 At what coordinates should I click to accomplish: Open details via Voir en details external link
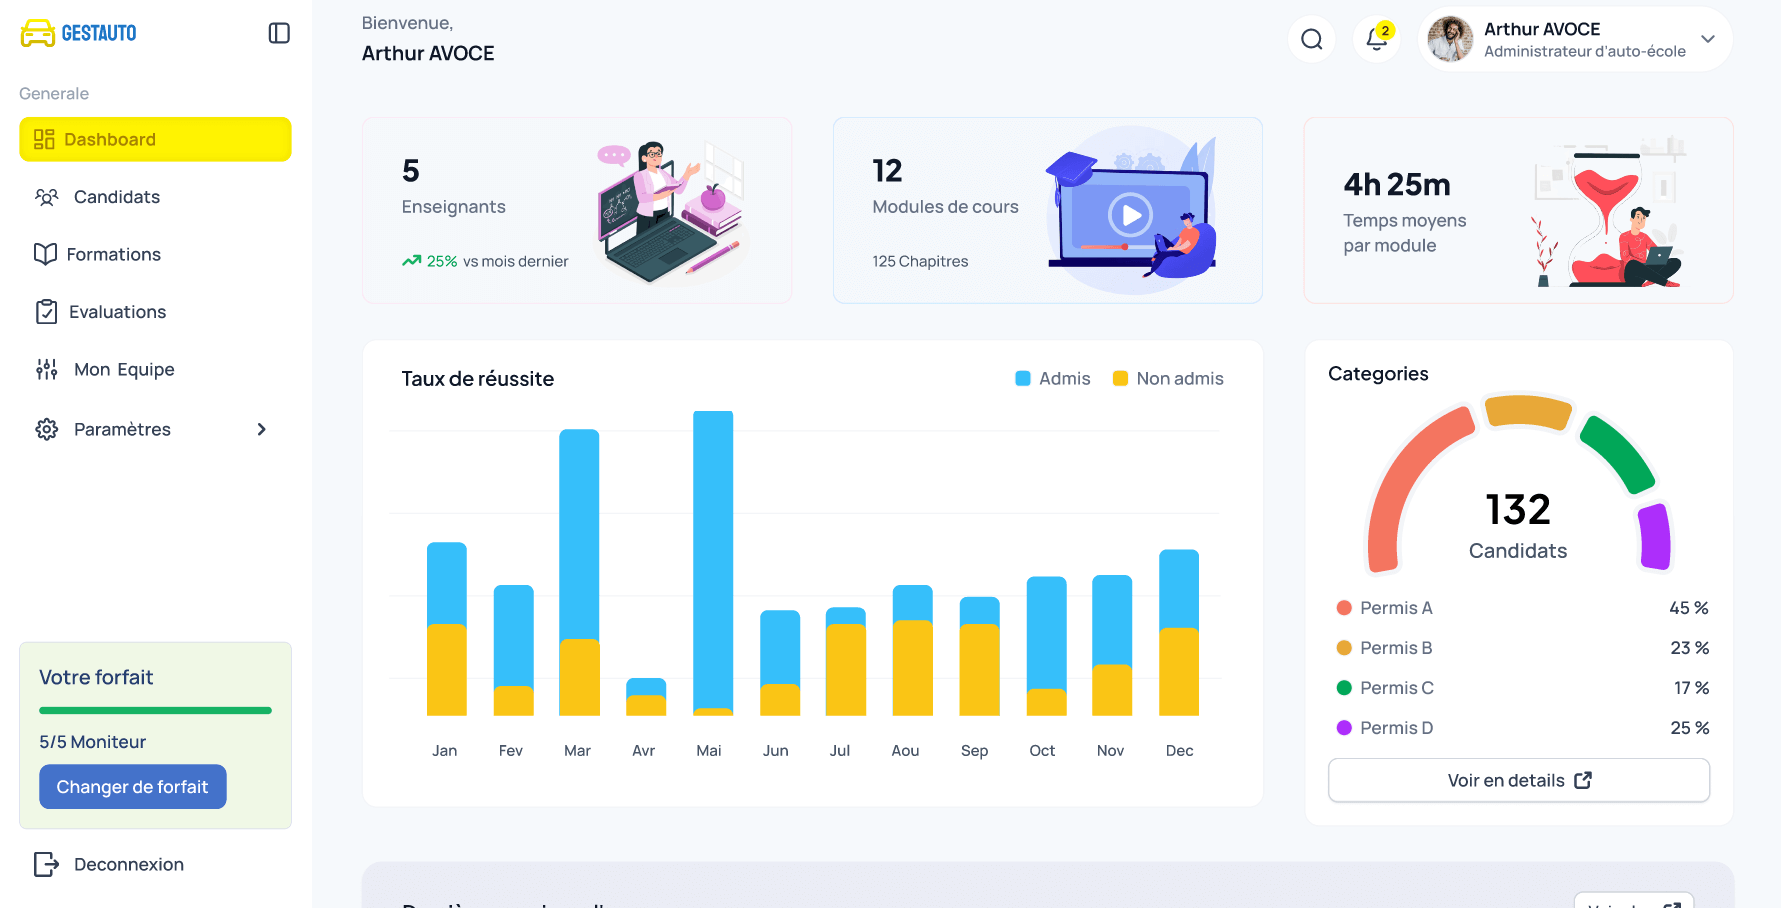click(1583, 780)
